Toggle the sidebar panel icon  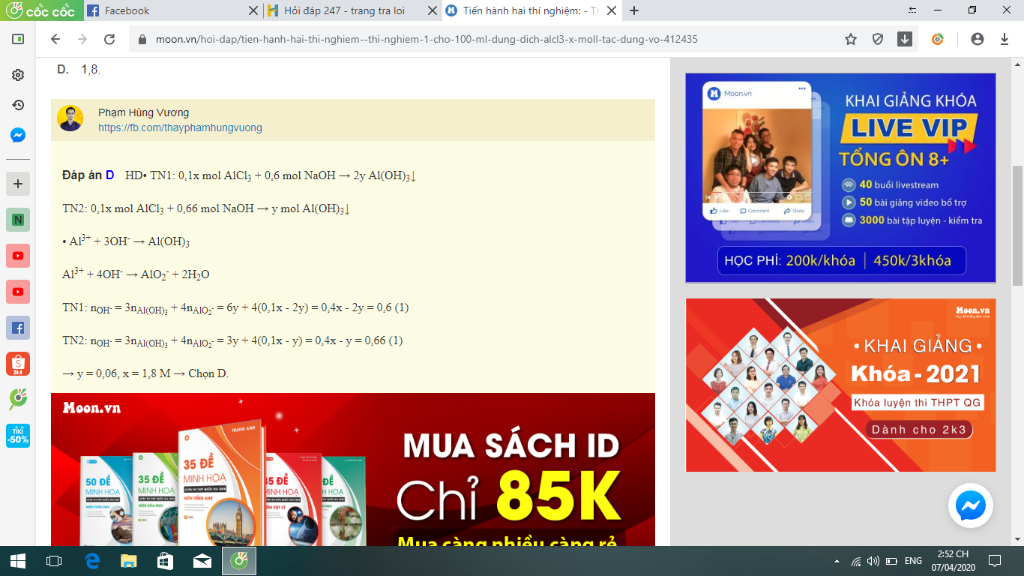tap(18, 39)
